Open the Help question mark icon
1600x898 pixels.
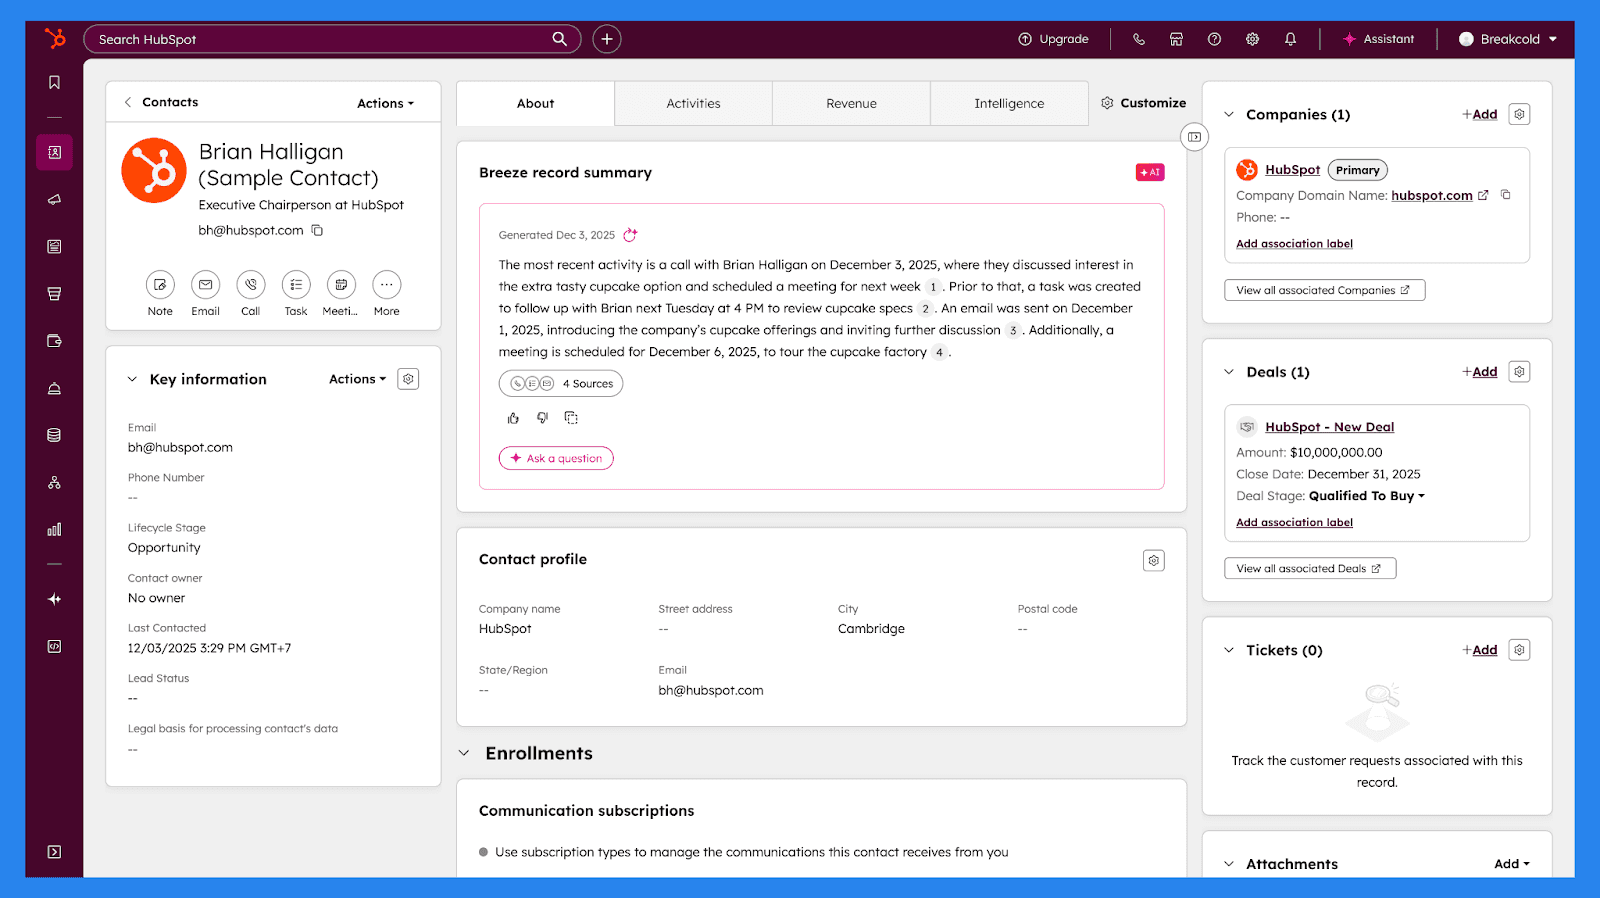tap(1214, 39)
